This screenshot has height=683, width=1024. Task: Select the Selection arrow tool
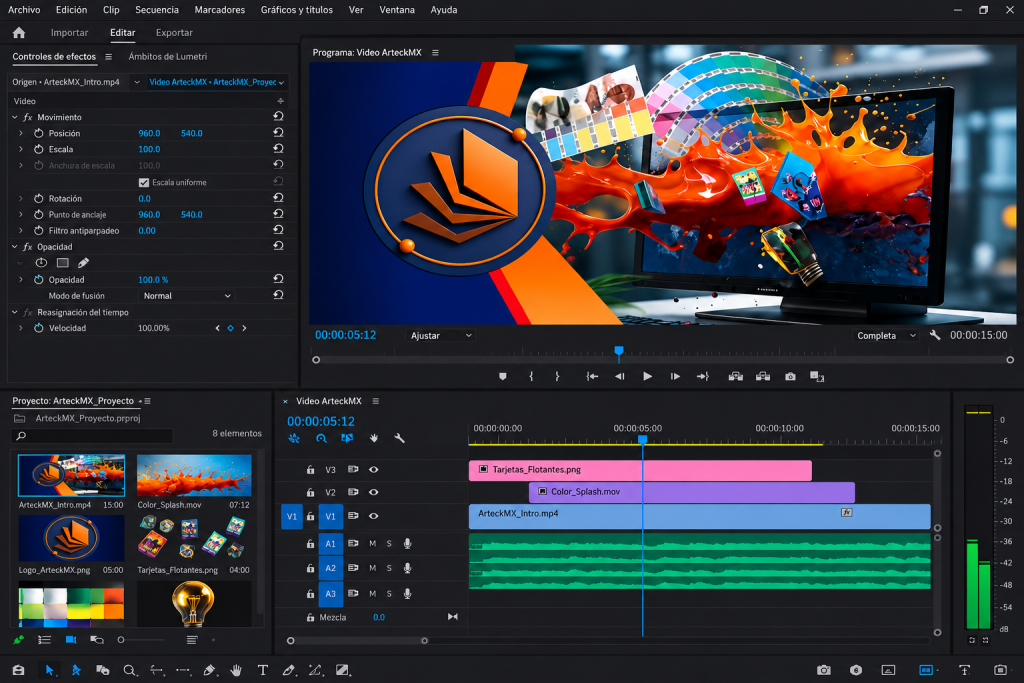[49, 670]
